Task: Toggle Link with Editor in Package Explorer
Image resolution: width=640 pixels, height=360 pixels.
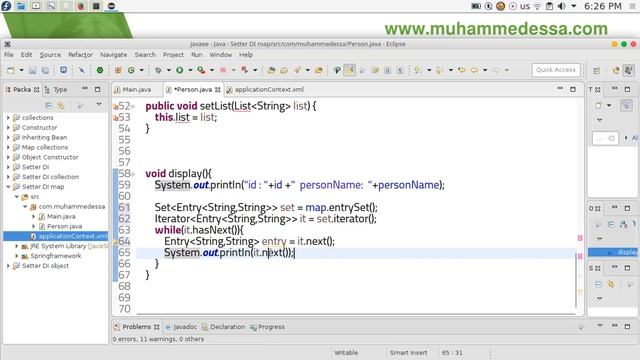Action: pyautogui.click(x=61, y=106)
